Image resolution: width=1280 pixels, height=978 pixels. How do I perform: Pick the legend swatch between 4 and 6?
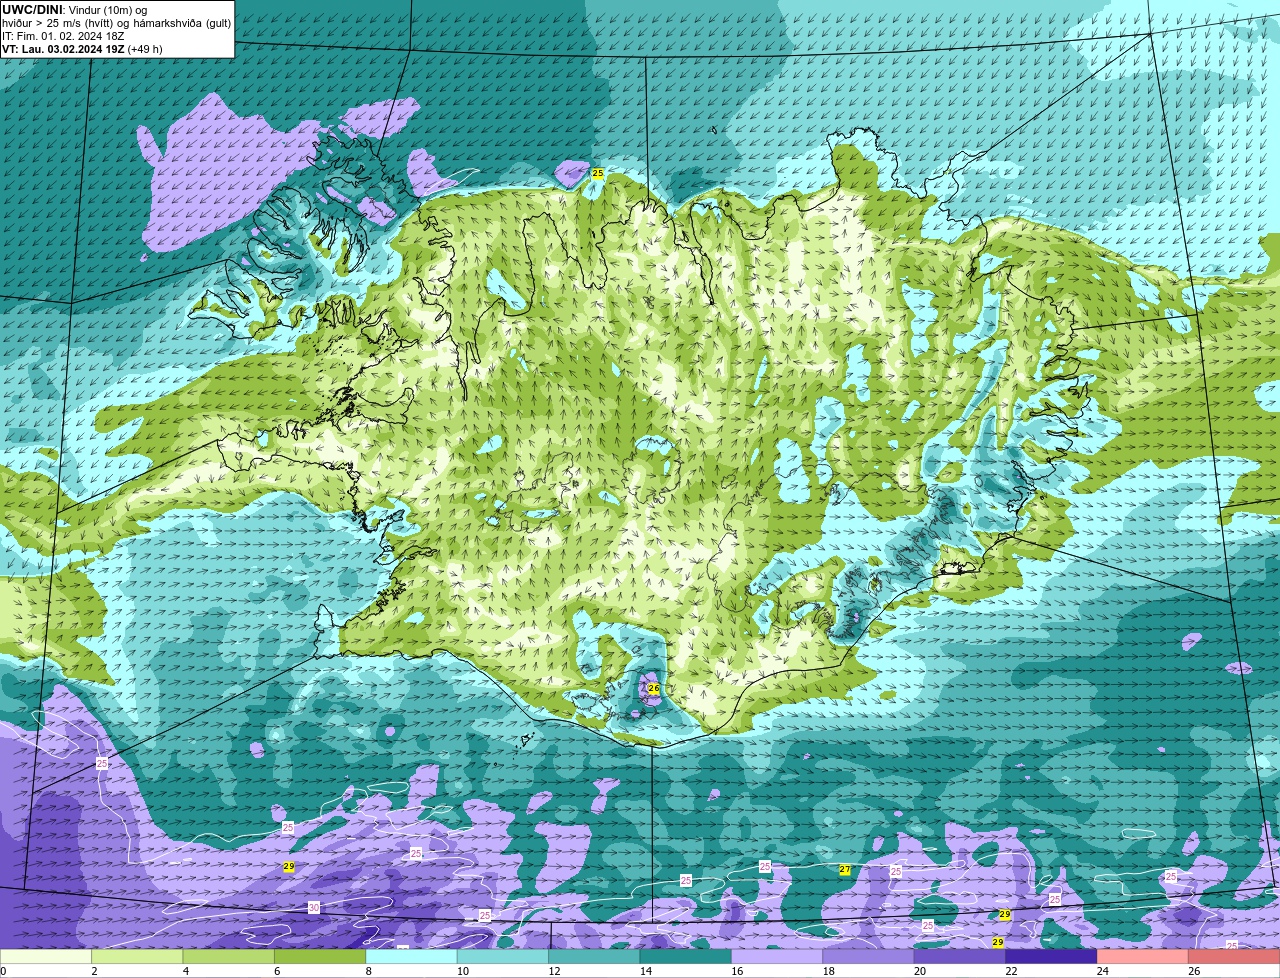tap(229, 957)
